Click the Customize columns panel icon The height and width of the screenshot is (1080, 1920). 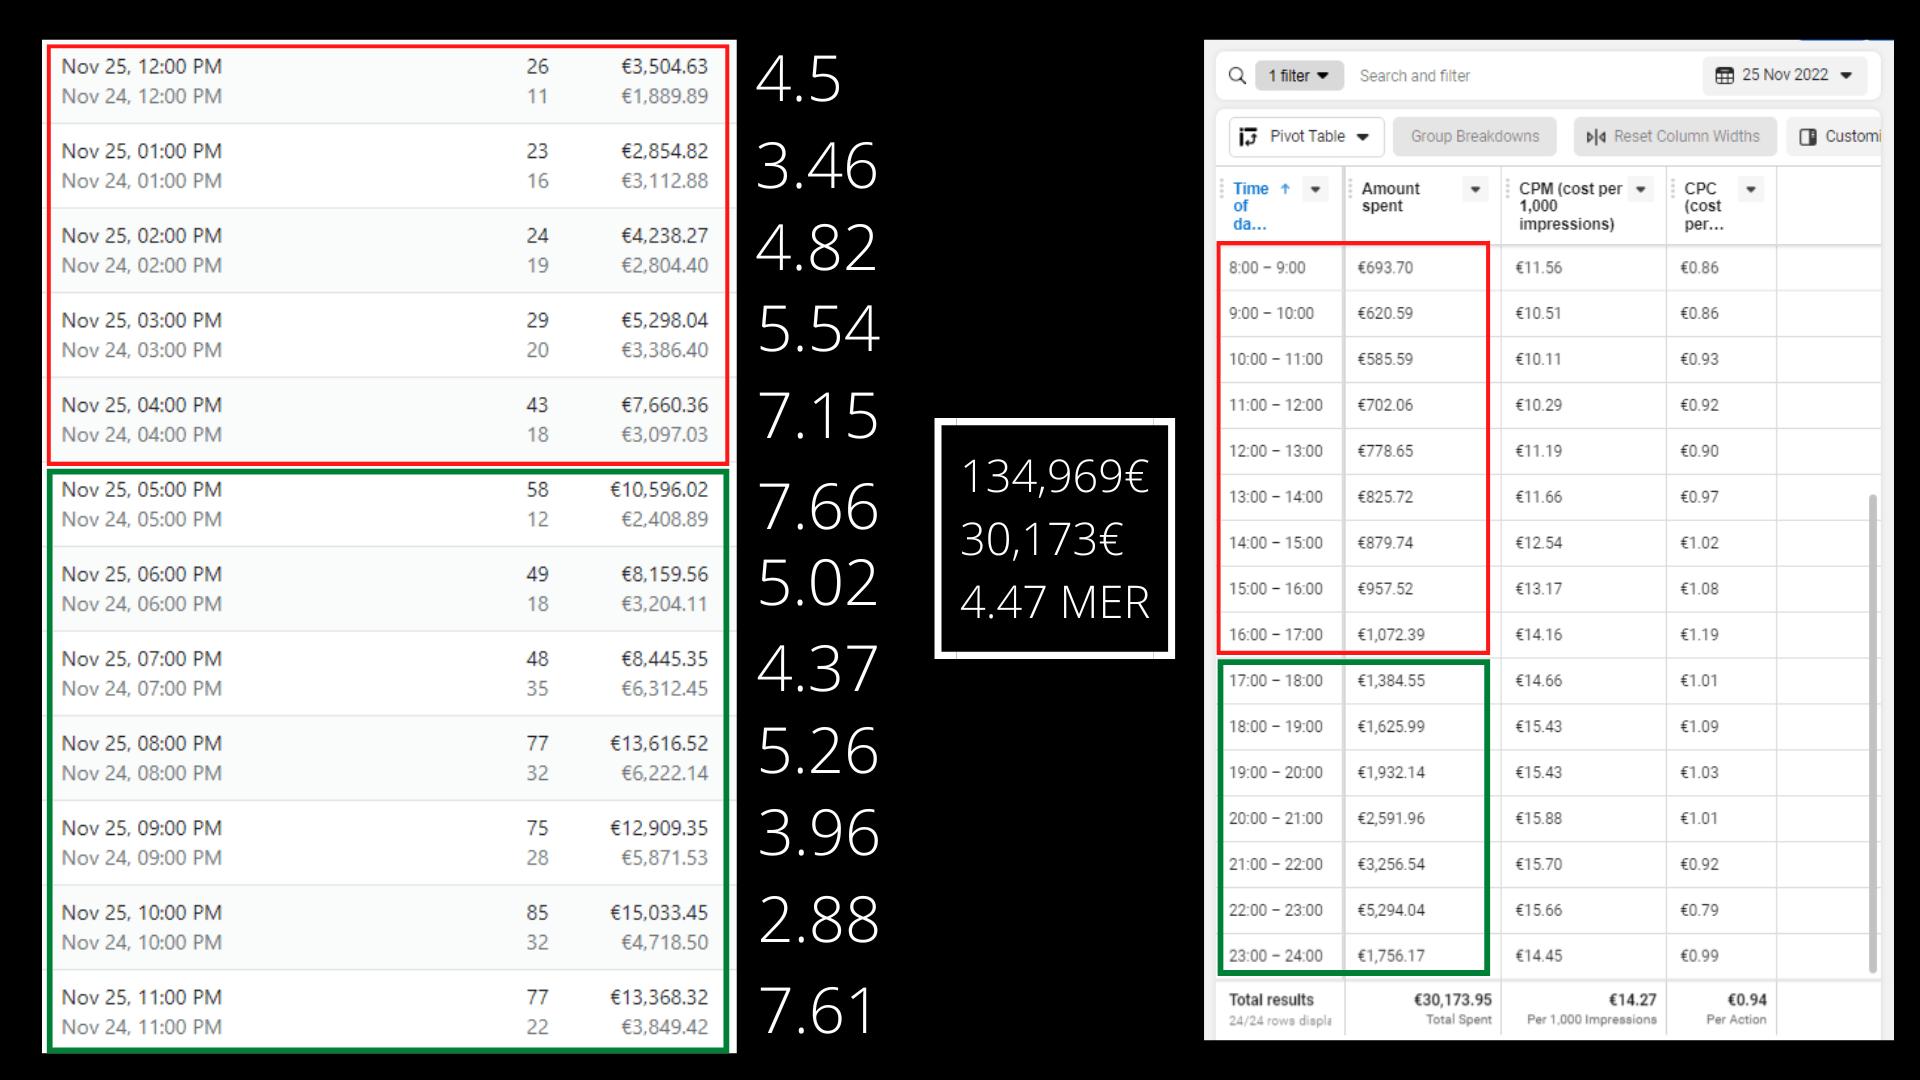pos(1808,137)
